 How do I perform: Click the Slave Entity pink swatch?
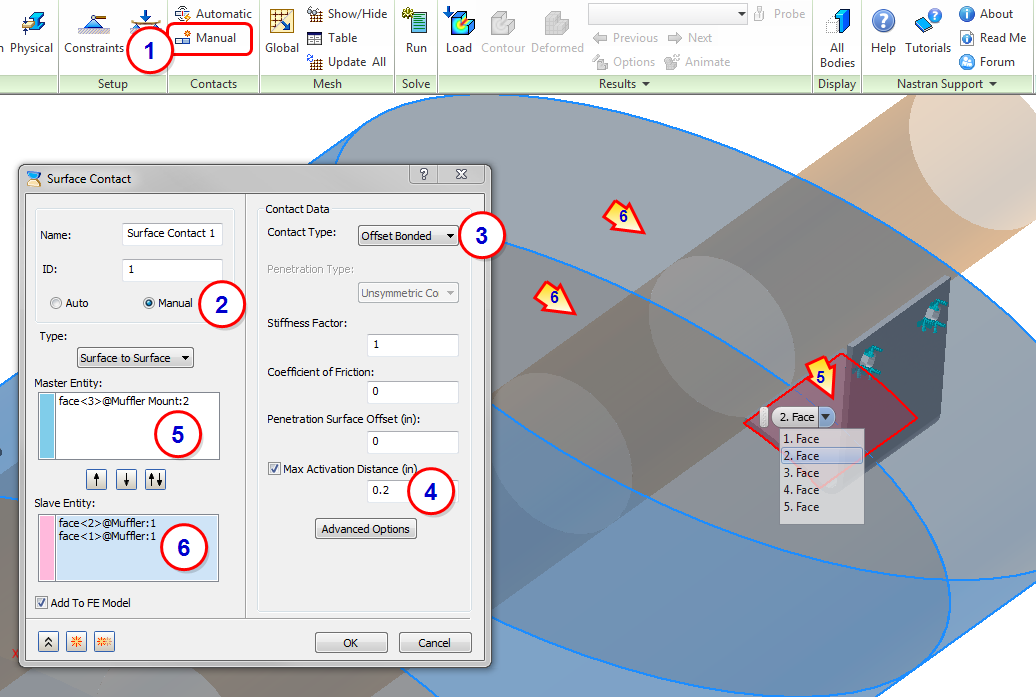(47, 548)
